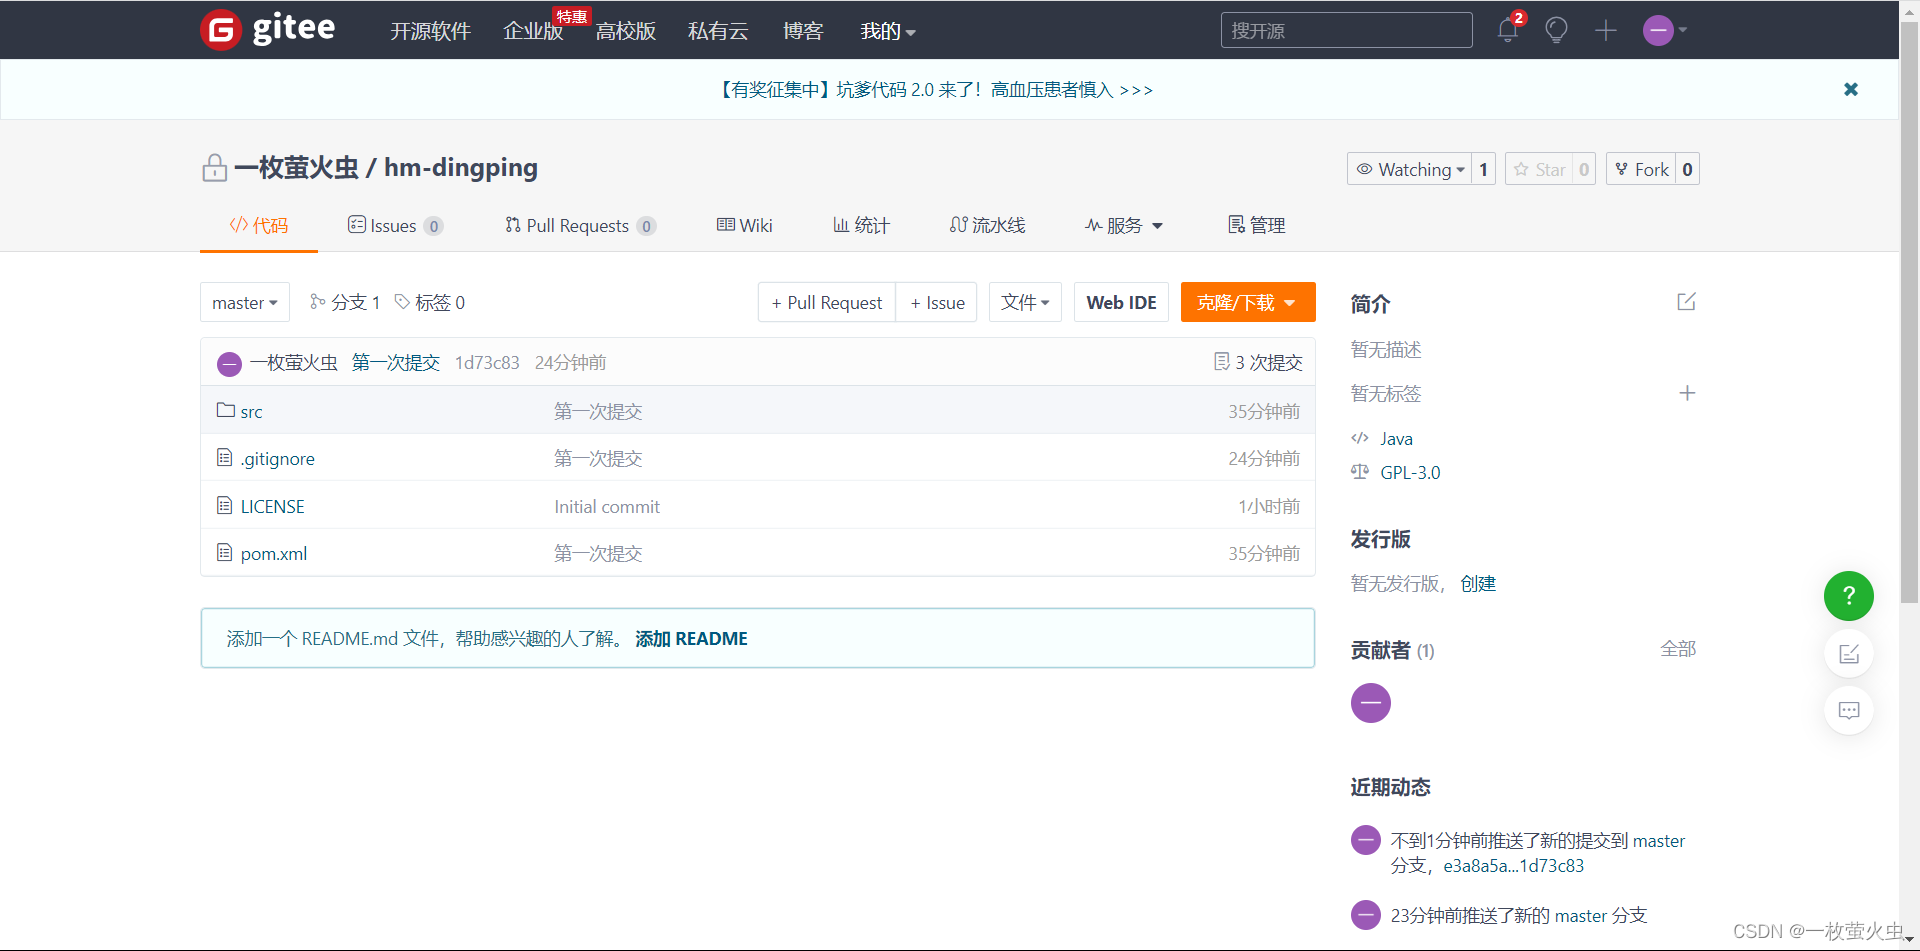Open the master branch dropdown
This screenshot has height=951, width=1920.
tap(245, 302)
